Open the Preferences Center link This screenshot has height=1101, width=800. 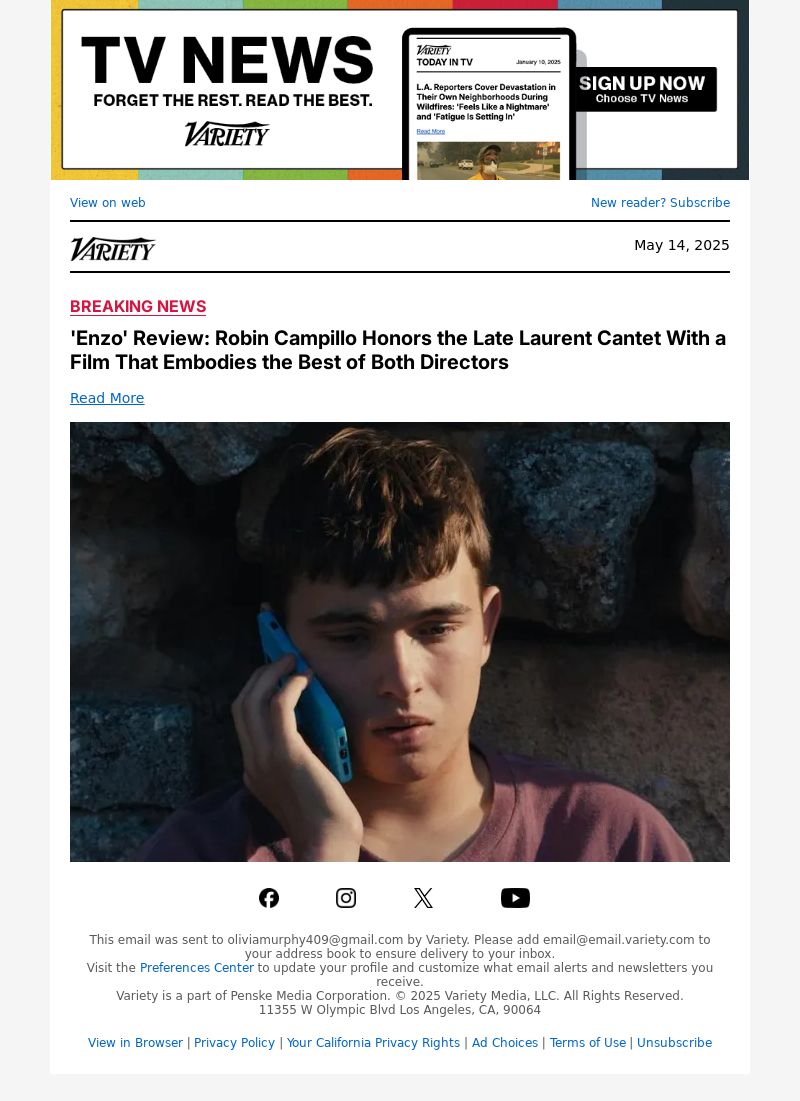coord(197,968)
